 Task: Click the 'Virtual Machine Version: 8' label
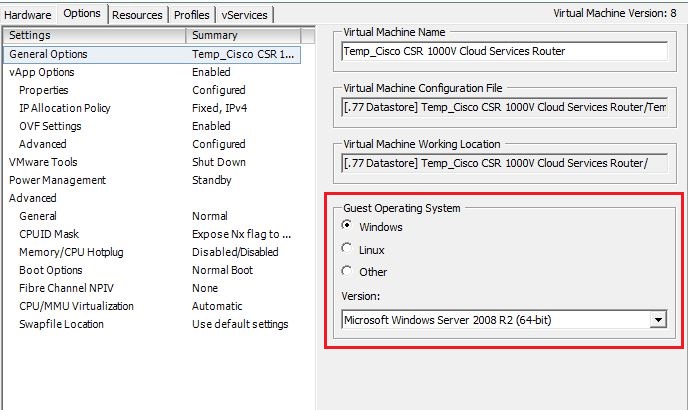pos(614,13)
